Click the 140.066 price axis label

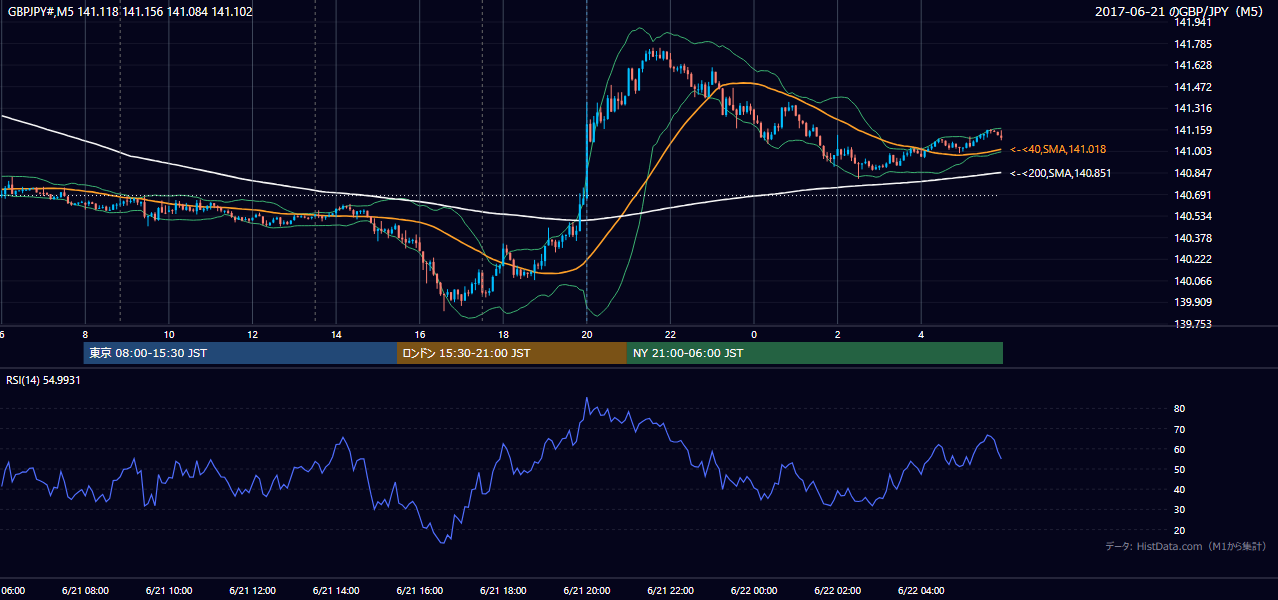coord(1193,281)
